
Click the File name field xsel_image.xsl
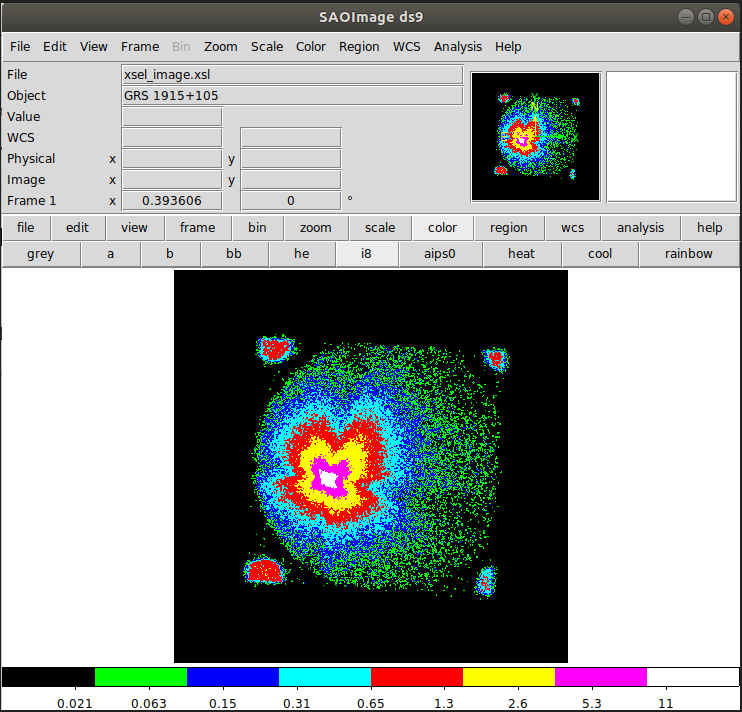tap(292, 75)
